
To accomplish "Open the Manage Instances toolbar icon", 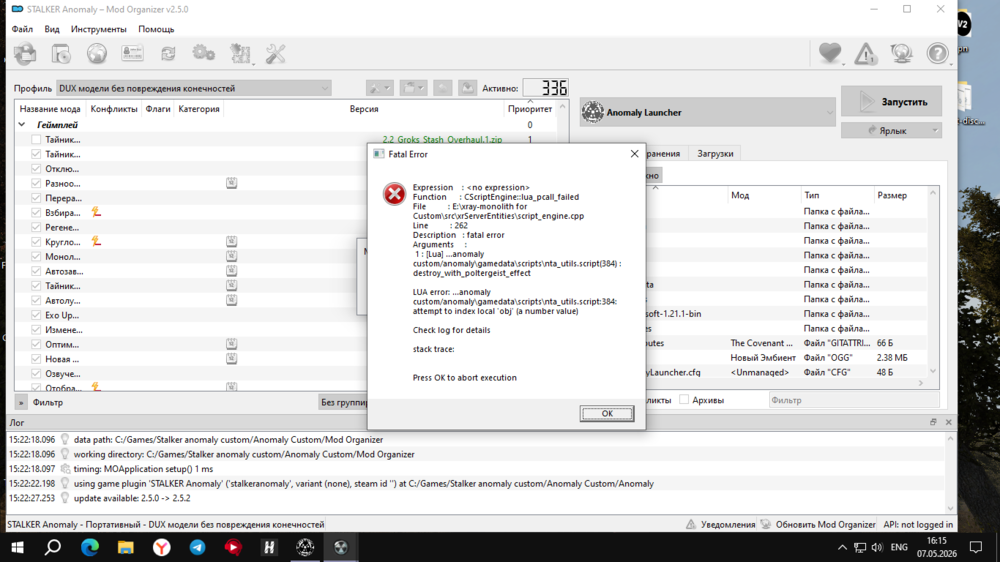I will coord(26,54).
